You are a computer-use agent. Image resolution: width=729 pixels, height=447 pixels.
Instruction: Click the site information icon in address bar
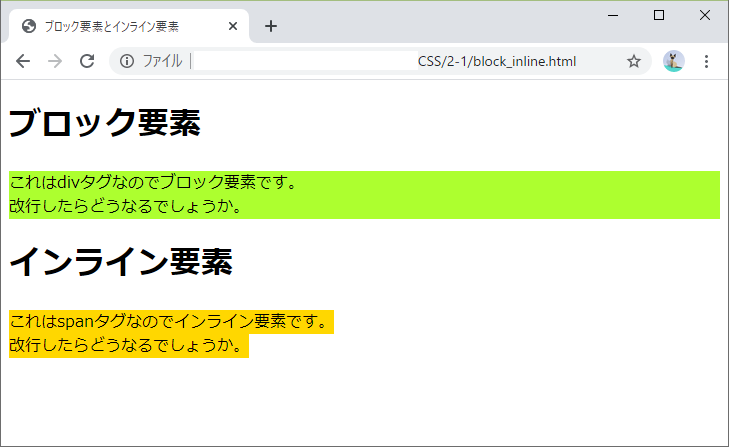[127, 61]
